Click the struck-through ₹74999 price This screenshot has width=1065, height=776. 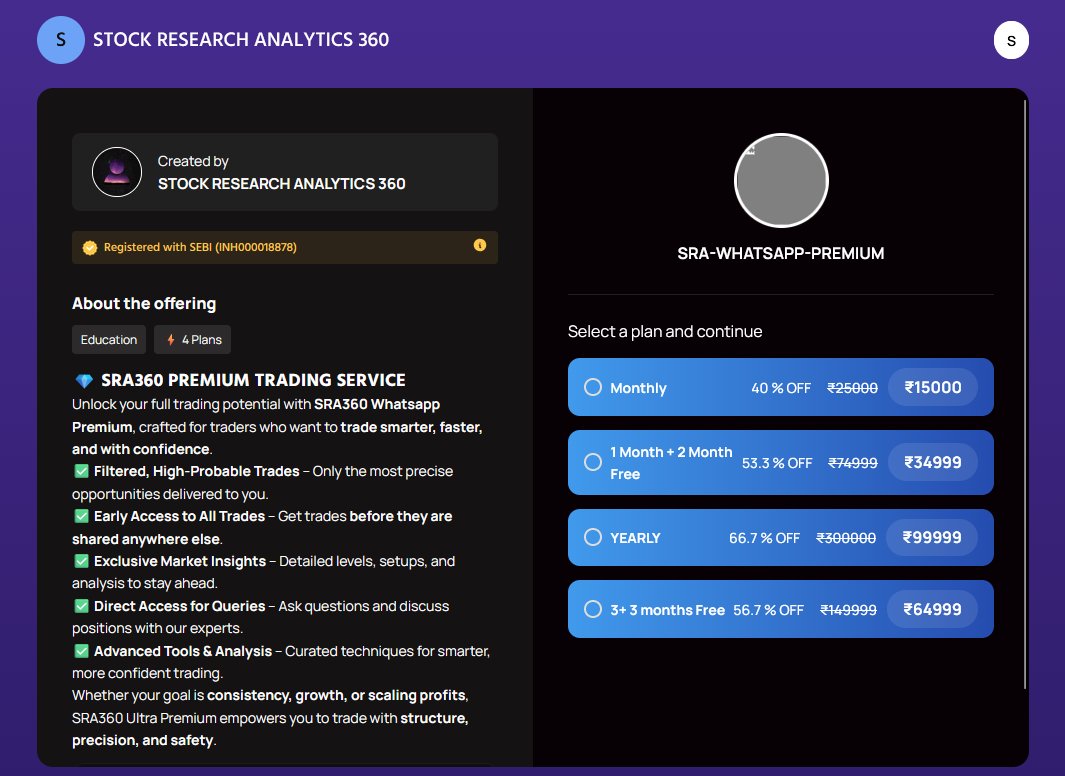click(852, 463)
